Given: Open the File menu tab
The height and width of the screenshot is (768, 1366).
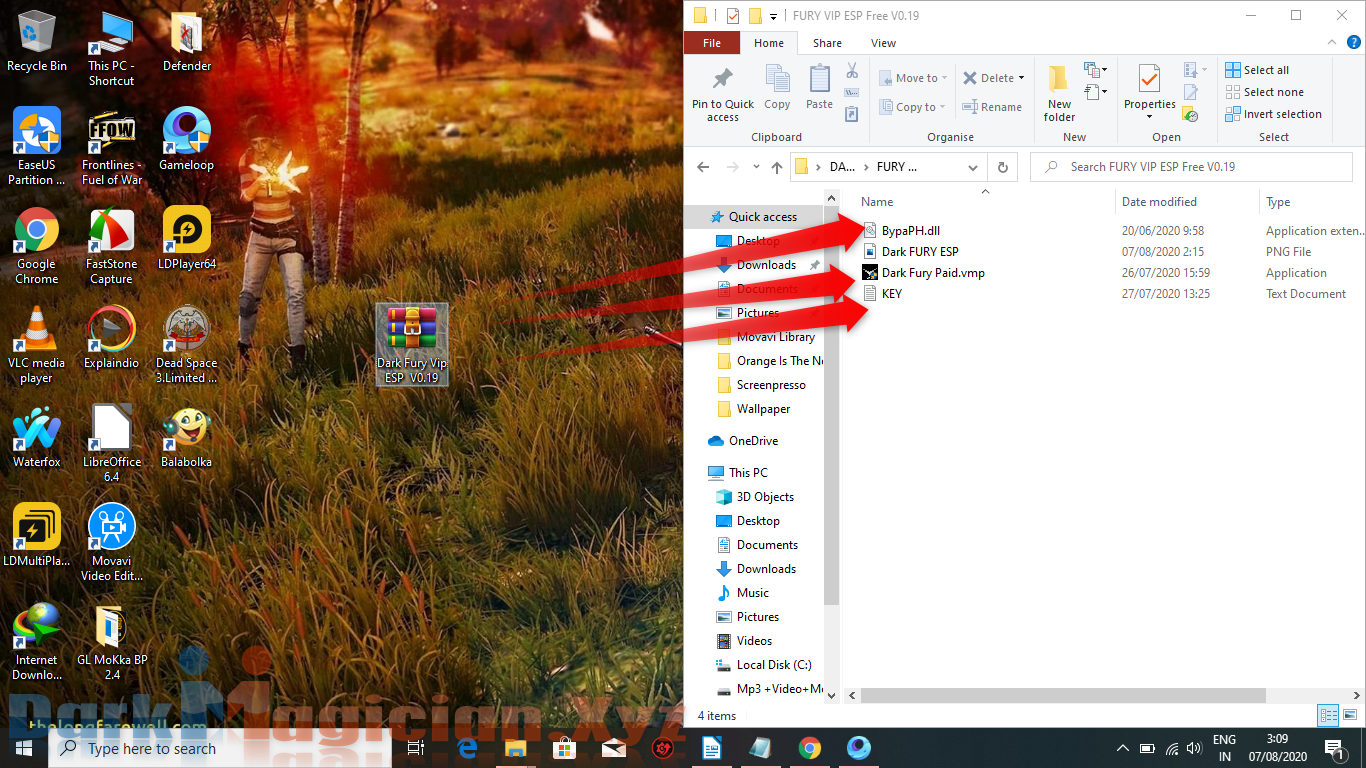Looking at the screenshot, I should [x=712, y=43].
